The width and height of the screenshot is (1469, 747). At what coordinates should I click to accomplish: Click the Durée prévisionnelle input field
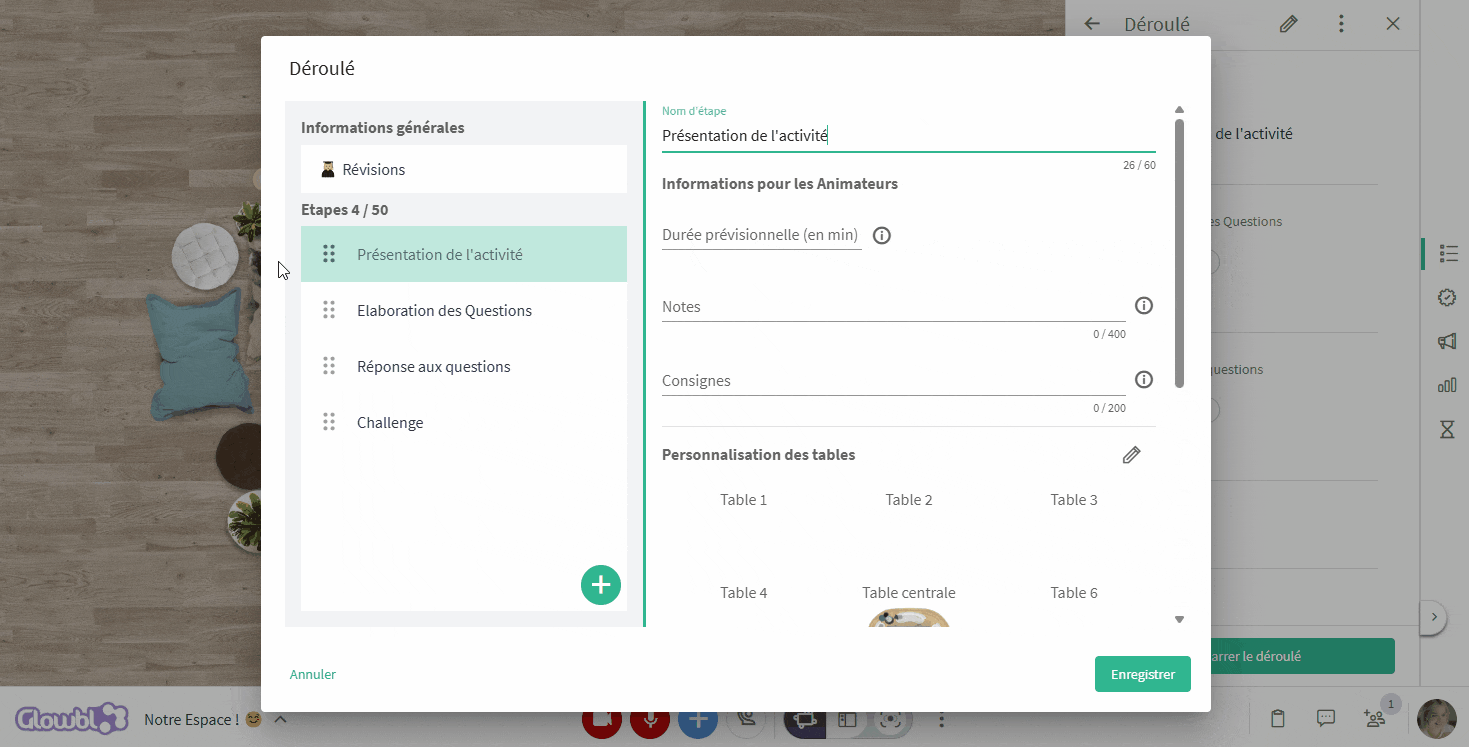click(762, 235)
